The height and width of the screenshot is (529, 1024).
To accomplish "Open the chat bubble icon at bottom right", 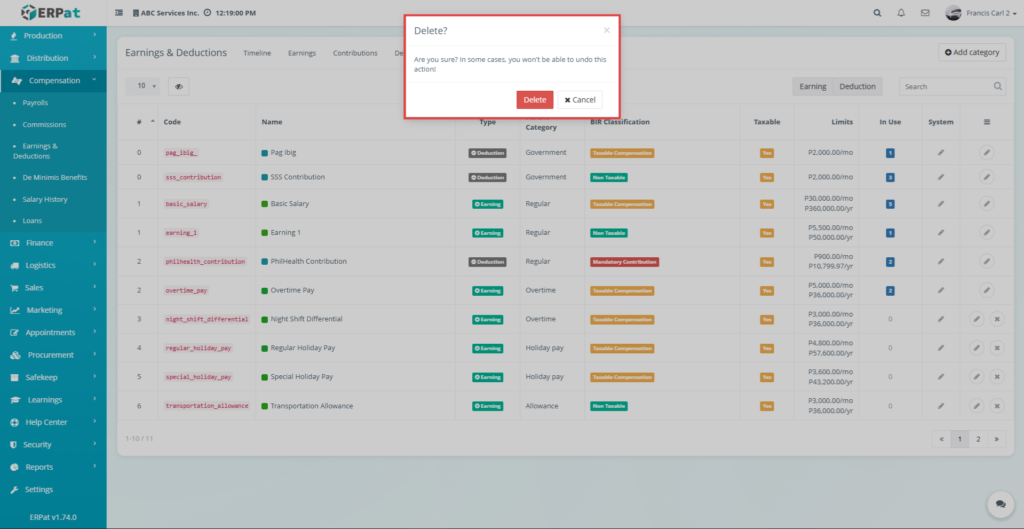I will [x=997, y=504].
